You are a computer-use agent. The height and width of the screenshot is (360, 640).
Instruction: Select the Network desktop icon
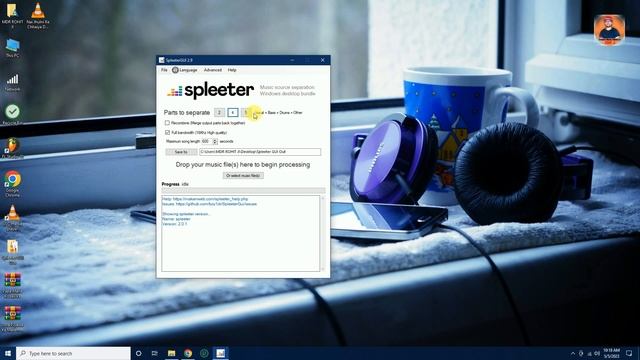pos(12,82)
